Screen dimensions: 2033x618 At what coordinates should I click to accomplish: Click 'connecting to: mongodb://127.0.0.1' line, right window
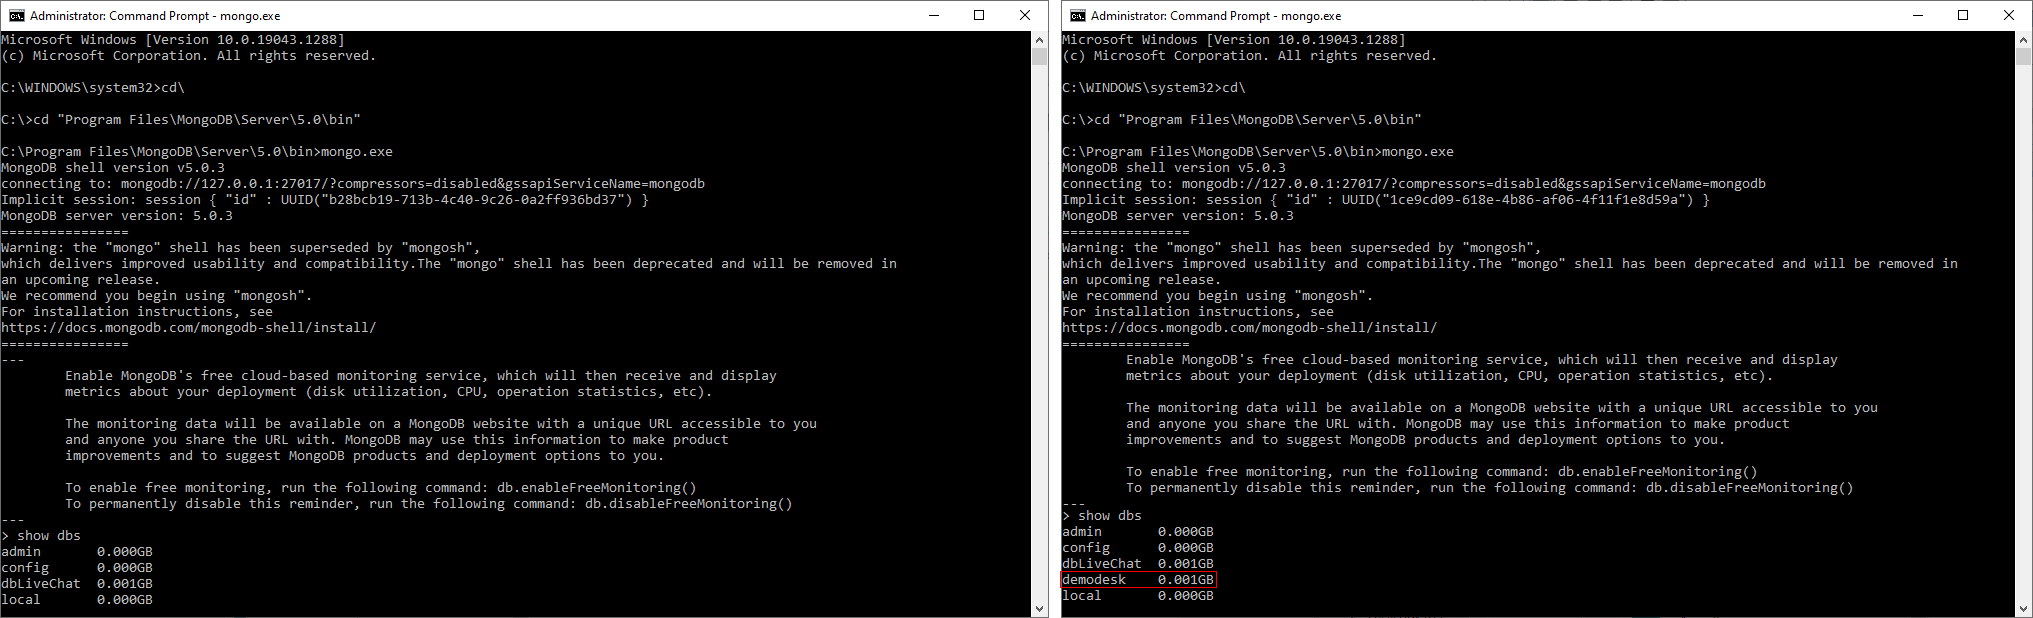pyautogui.click(x=1414, y=184)
